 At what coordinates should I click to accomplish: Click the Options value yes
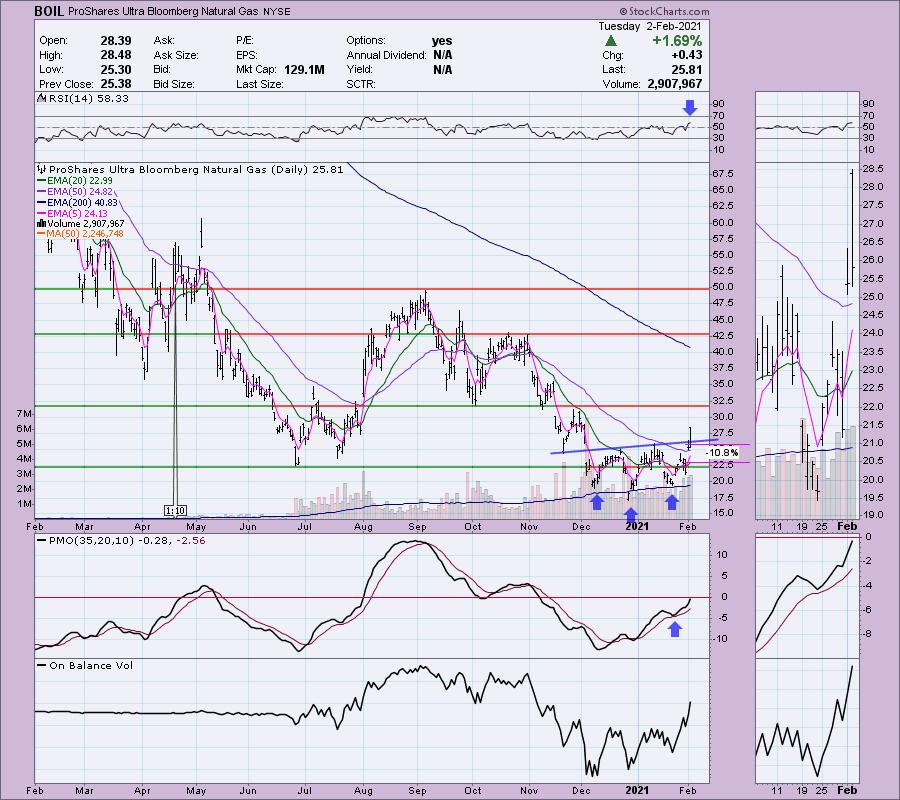point(442,41)
